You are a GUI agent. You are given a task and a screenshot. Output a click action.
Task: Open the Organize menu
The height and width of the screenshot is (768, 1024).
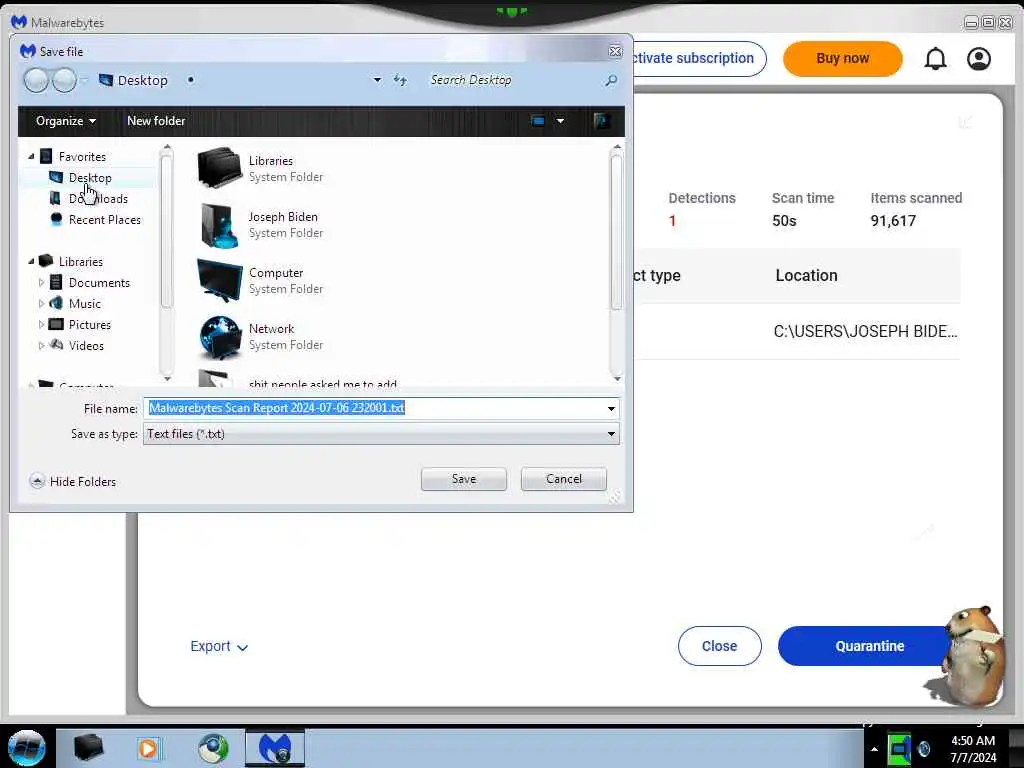pos(65,121)
